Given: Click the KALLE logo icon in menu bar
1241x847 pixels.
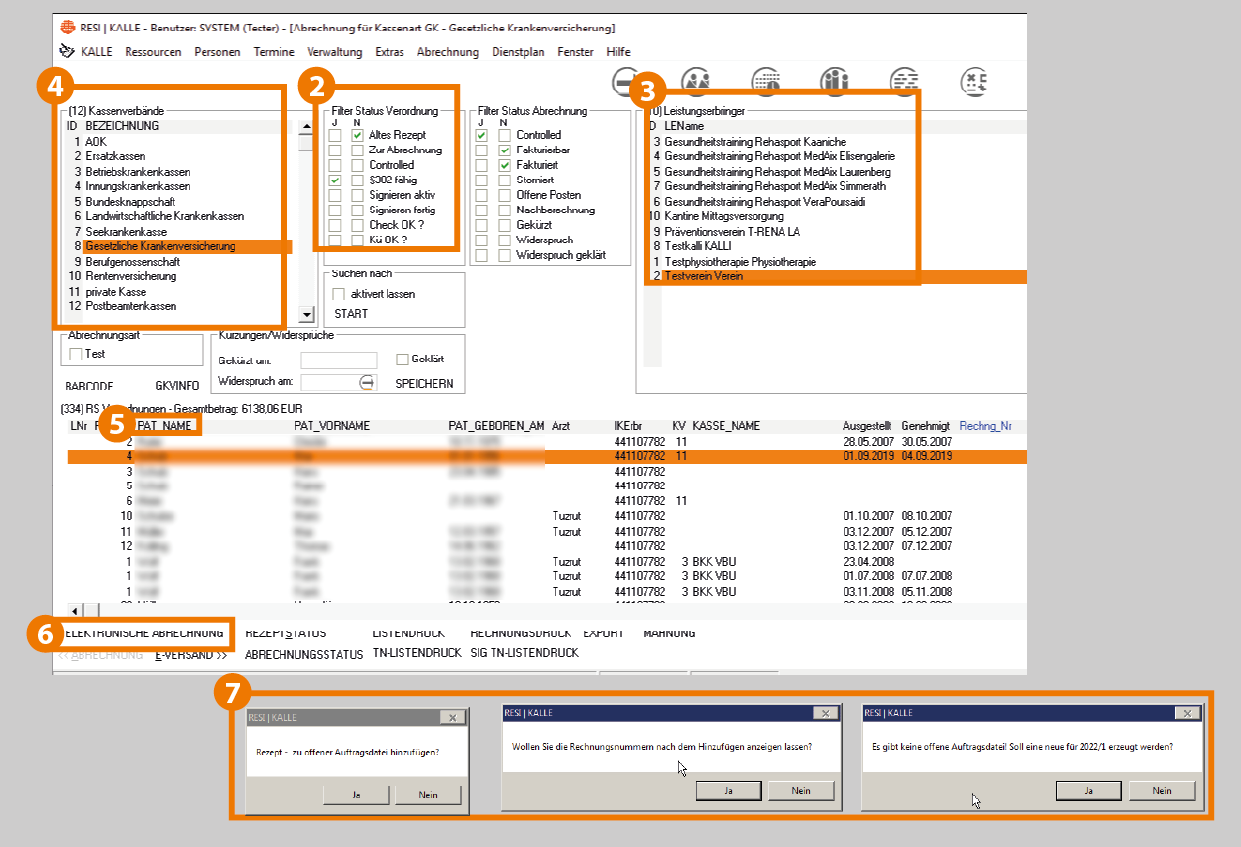Looking at the screenshot, I should [67, 52].
